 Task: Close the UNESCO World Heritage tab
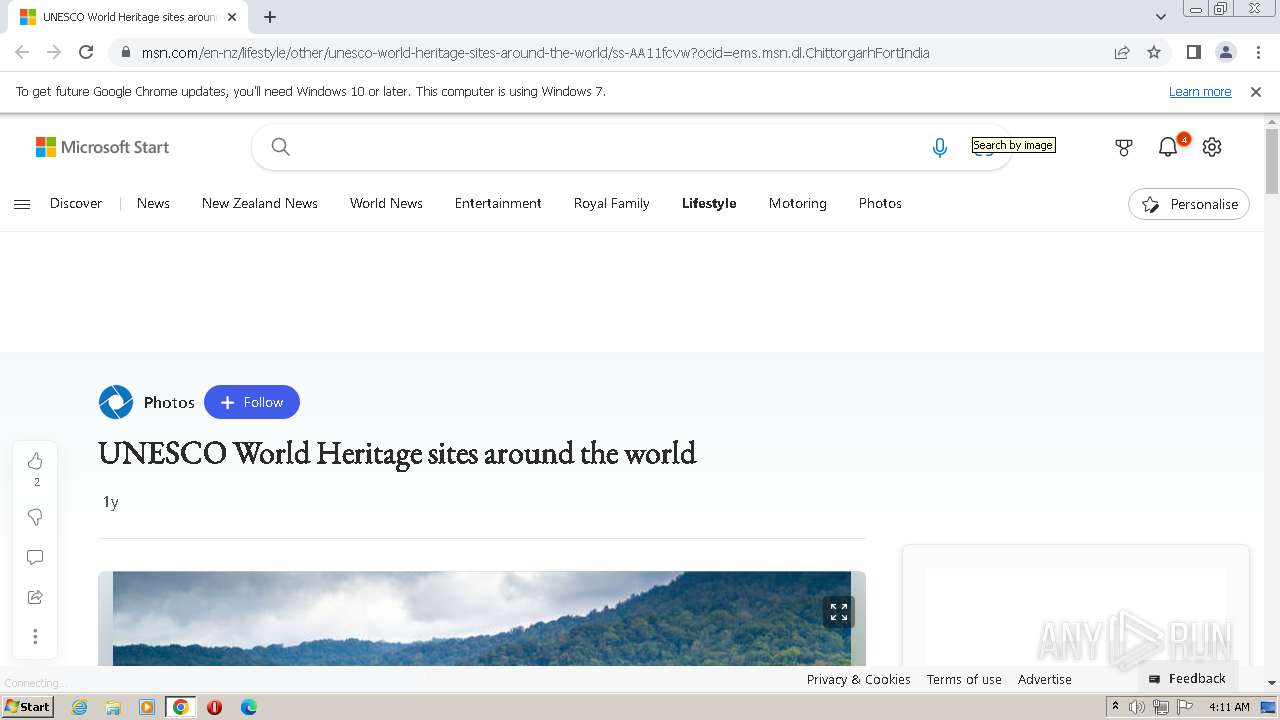(x=232, y=17)
